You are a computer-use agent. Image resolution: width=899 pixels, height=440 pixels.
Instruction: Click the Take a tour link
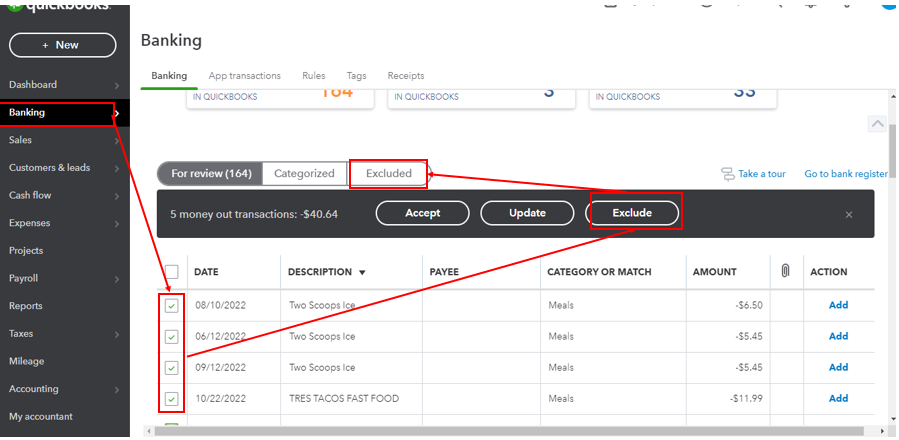pyautogui.click(x=762, y=174)
